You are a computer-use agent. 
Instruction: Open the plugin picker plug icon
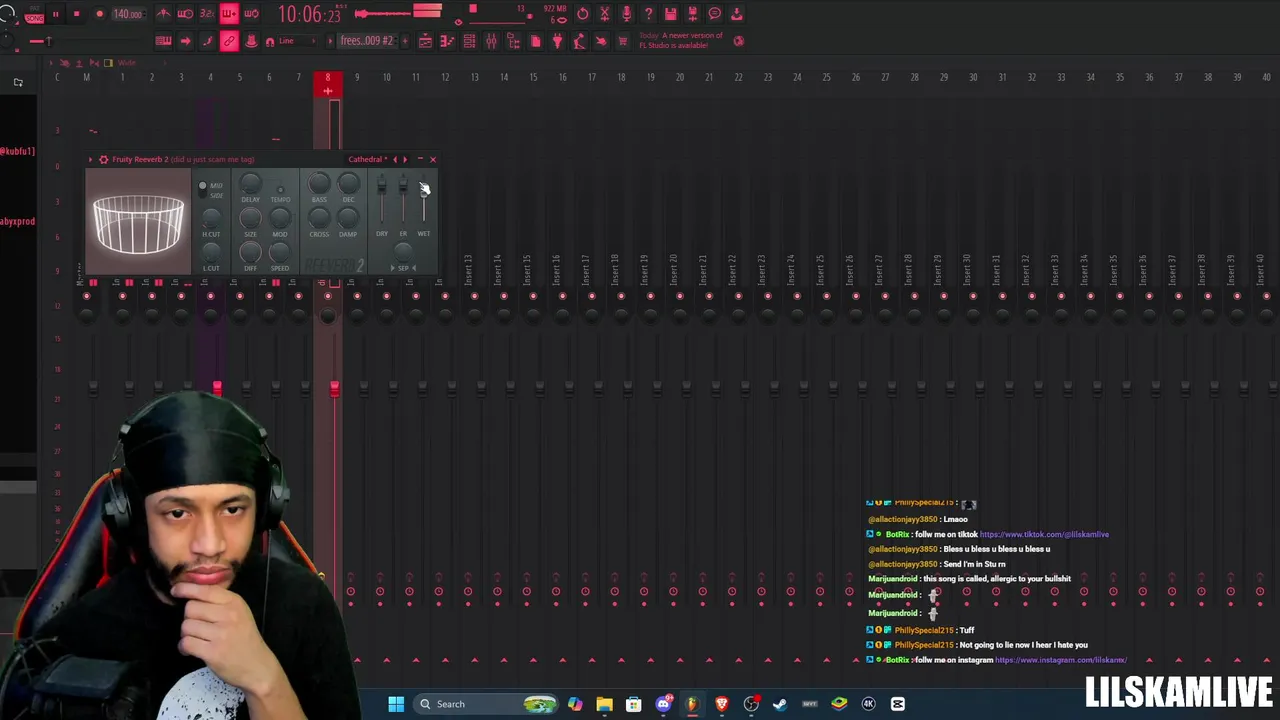click(x=557, y=41)
